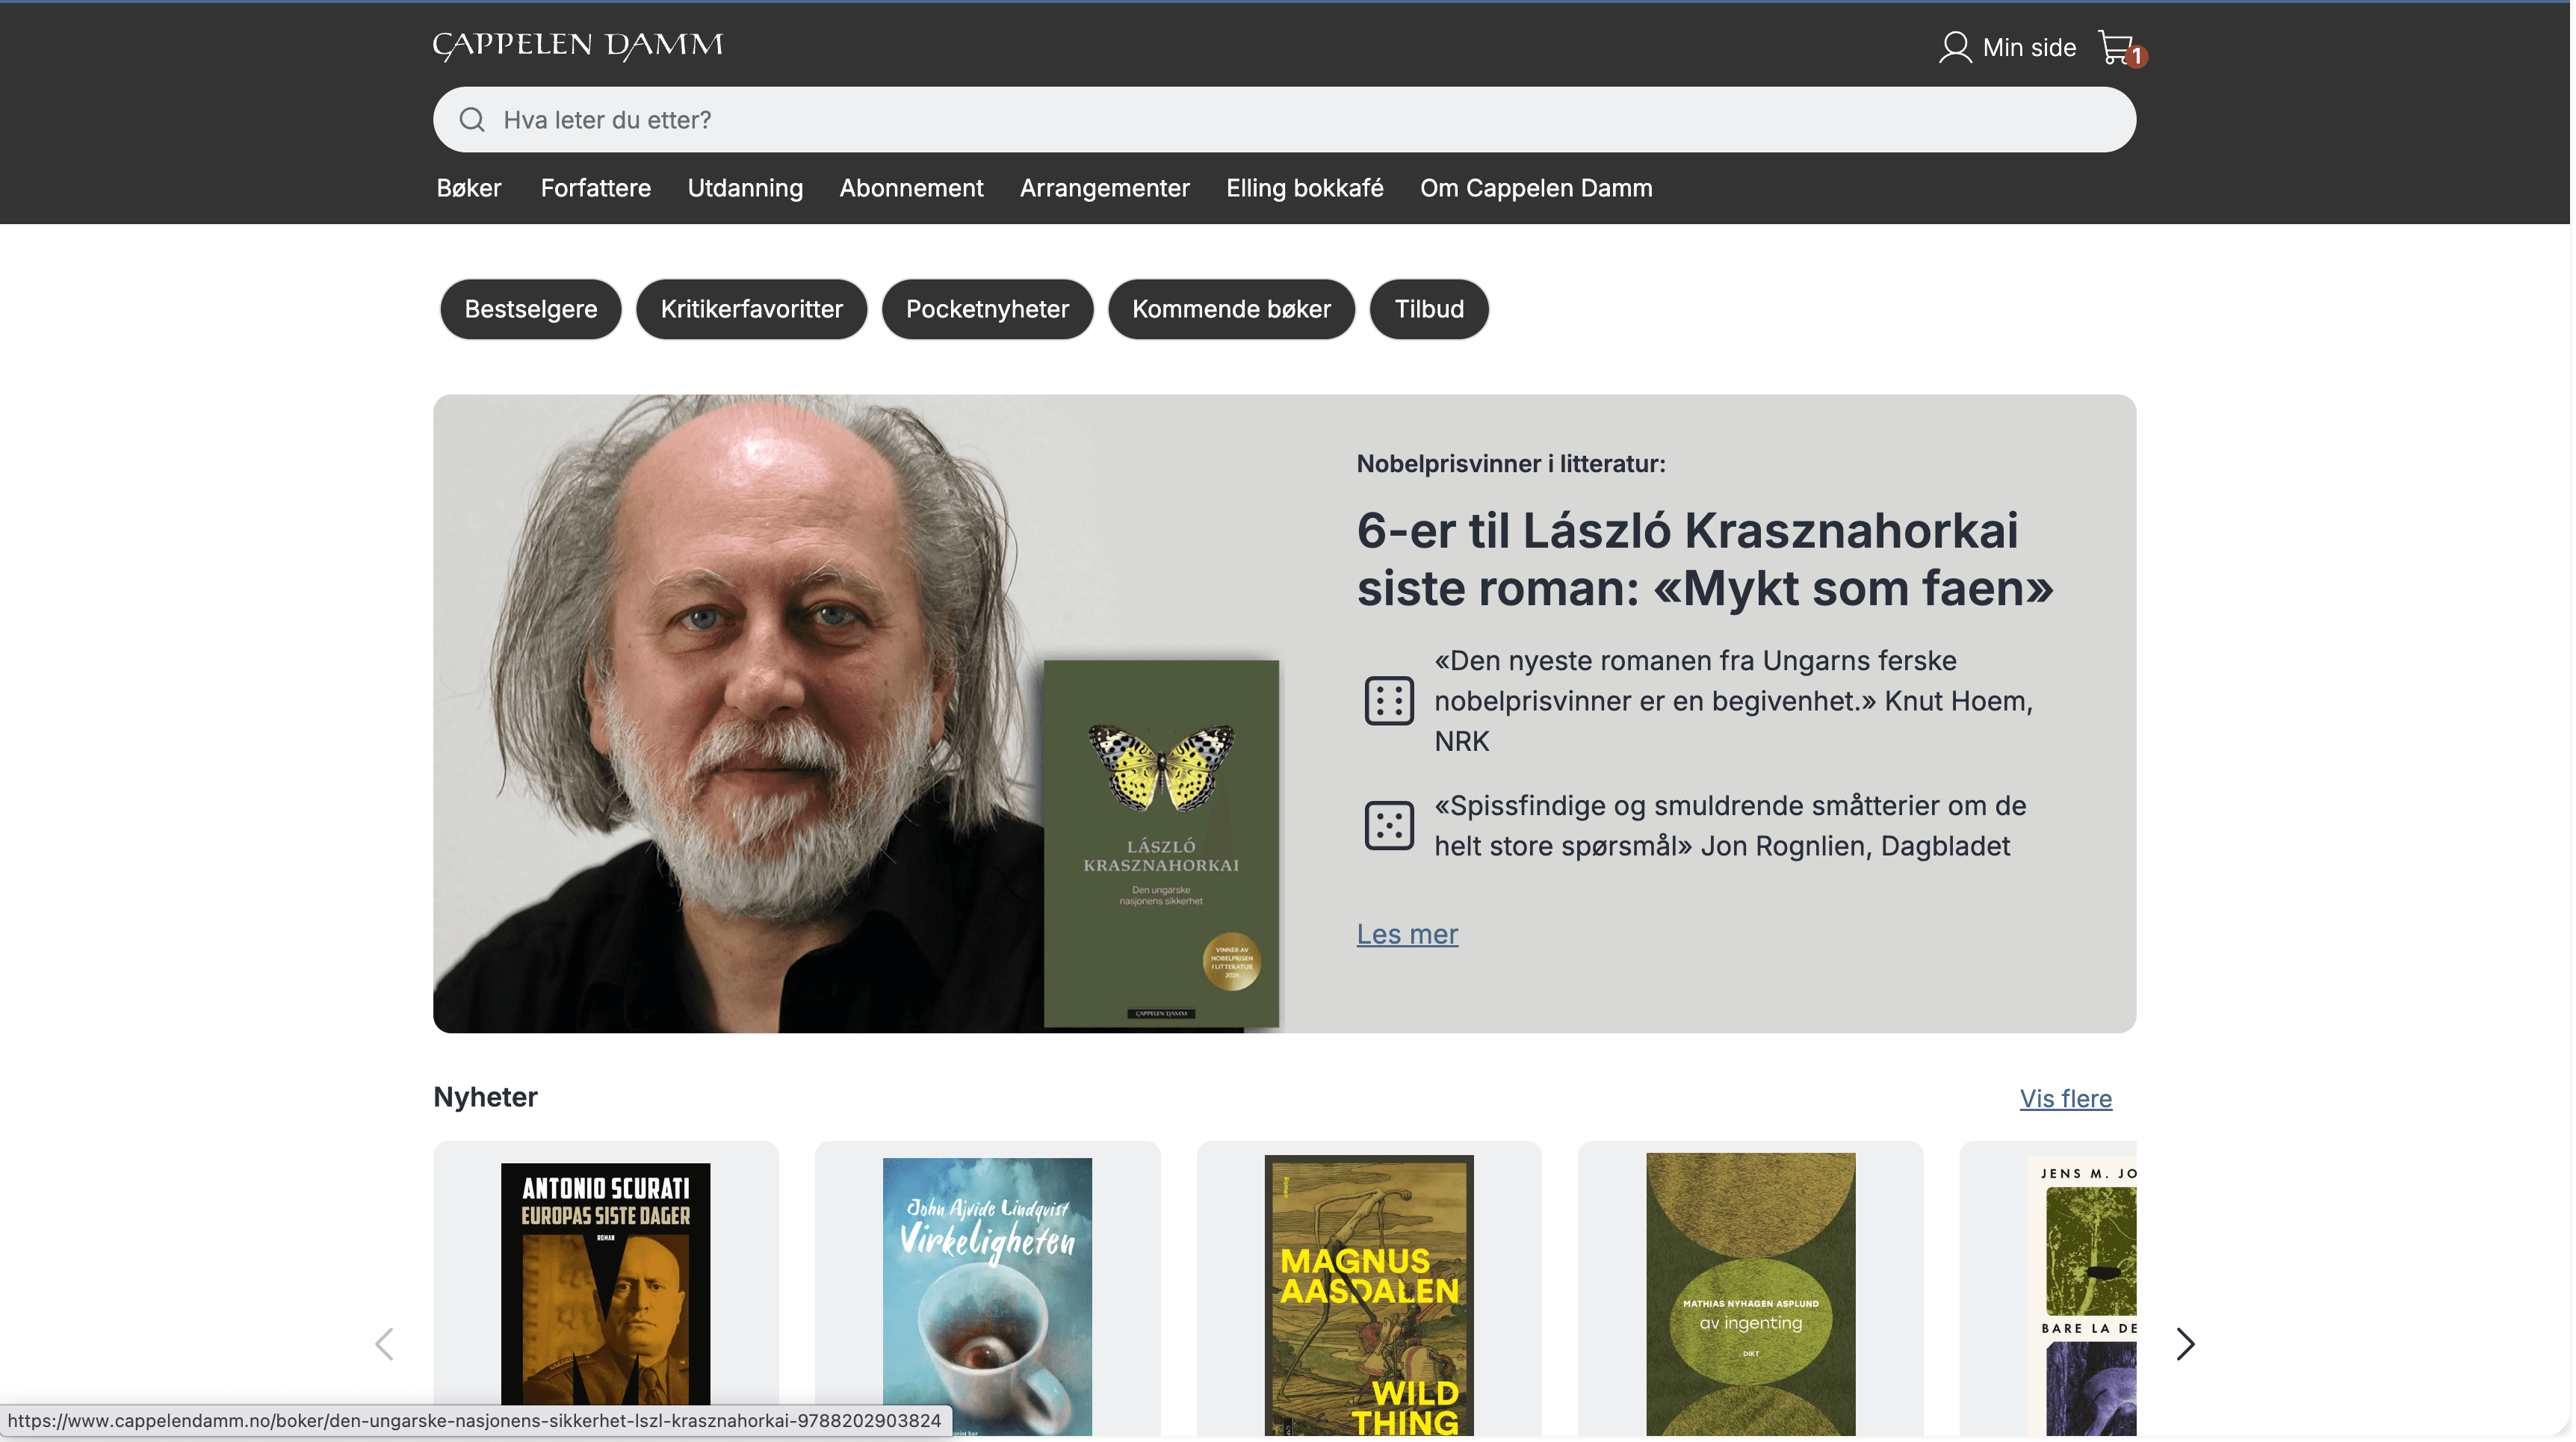Open the Virkeligheten book cover
The image size is (2576, 1442).
987,1296
